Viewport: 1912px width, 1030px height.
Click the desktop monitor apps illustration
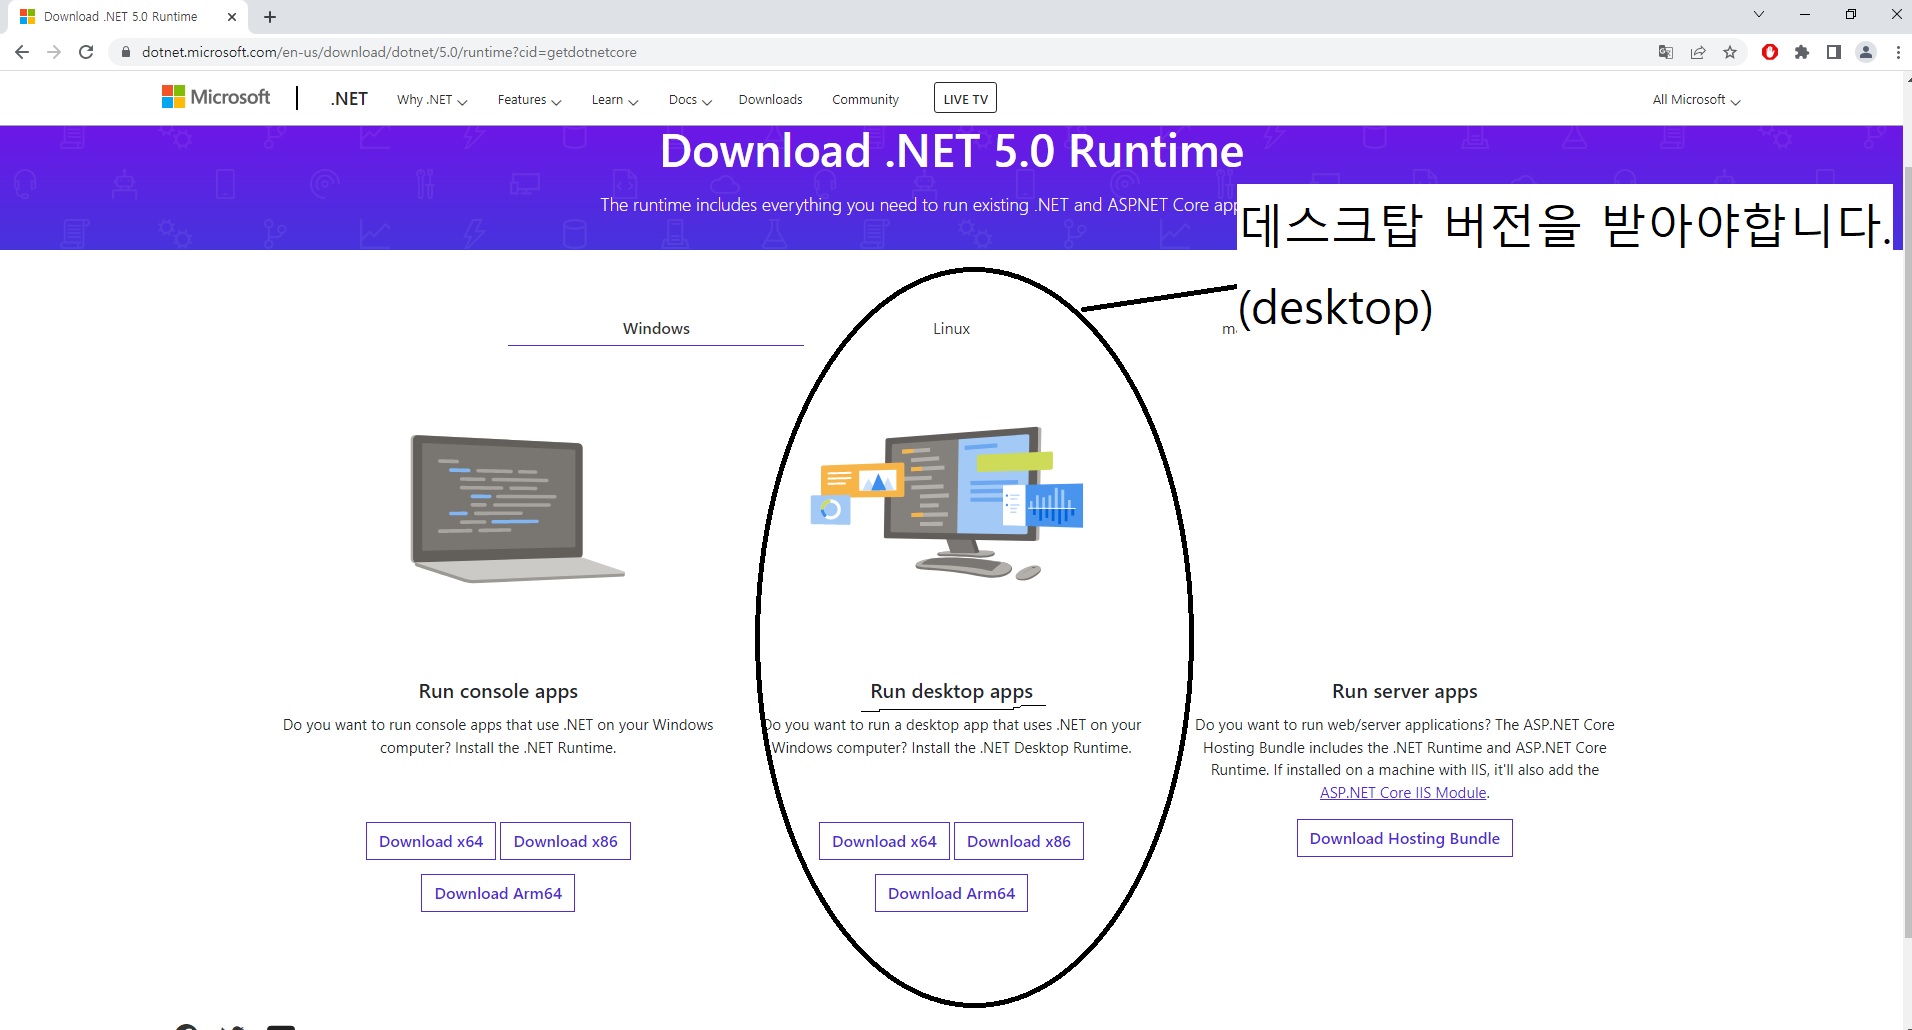click(947, 503)
